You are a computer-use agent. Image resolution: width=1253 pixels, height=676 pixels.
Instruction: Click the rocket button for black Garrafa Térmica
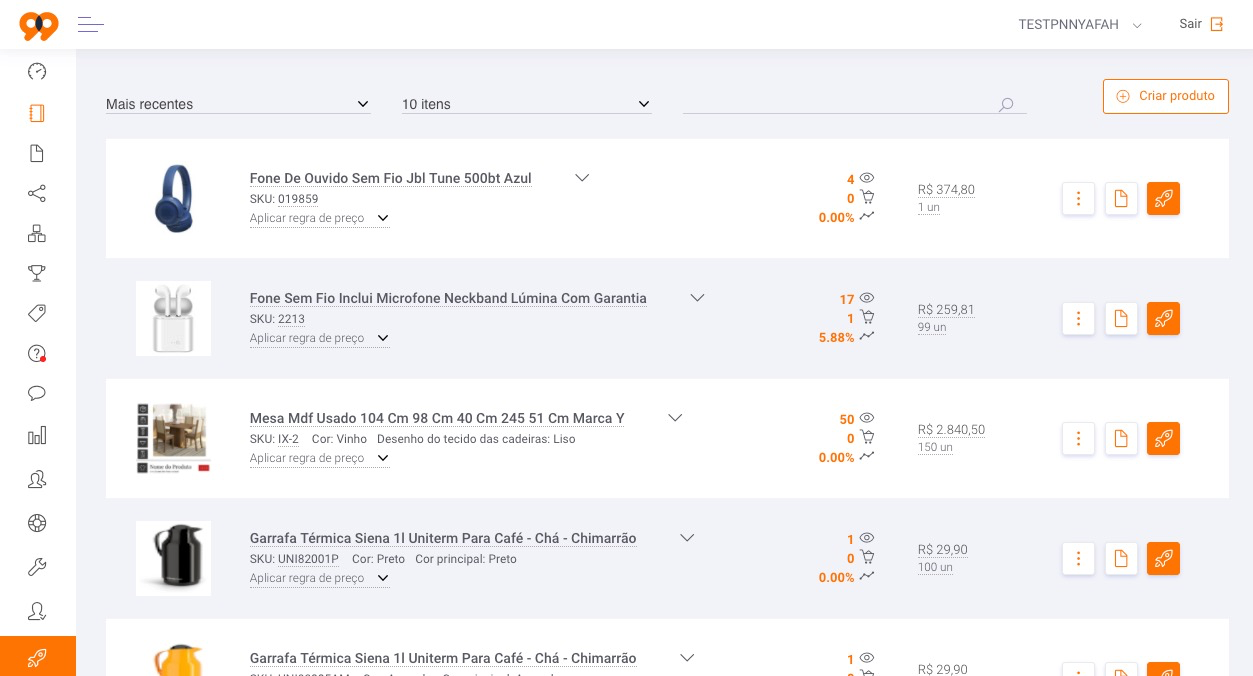pyautogui.click(x=1163, y=558)
